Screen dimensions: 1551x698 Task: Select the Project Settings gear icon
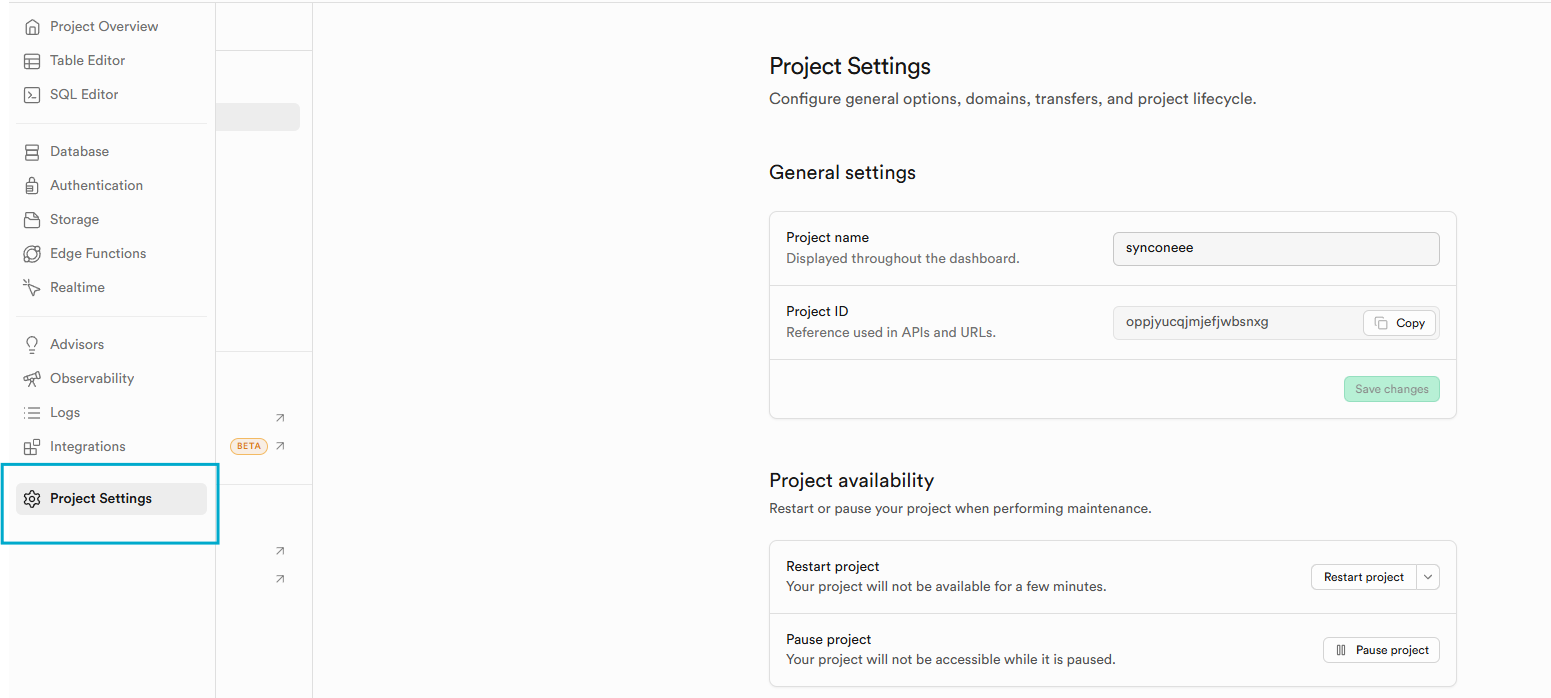33,498
